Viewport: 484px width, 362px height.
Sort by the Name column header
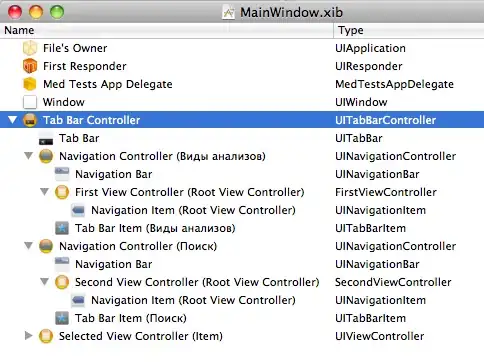166,30
